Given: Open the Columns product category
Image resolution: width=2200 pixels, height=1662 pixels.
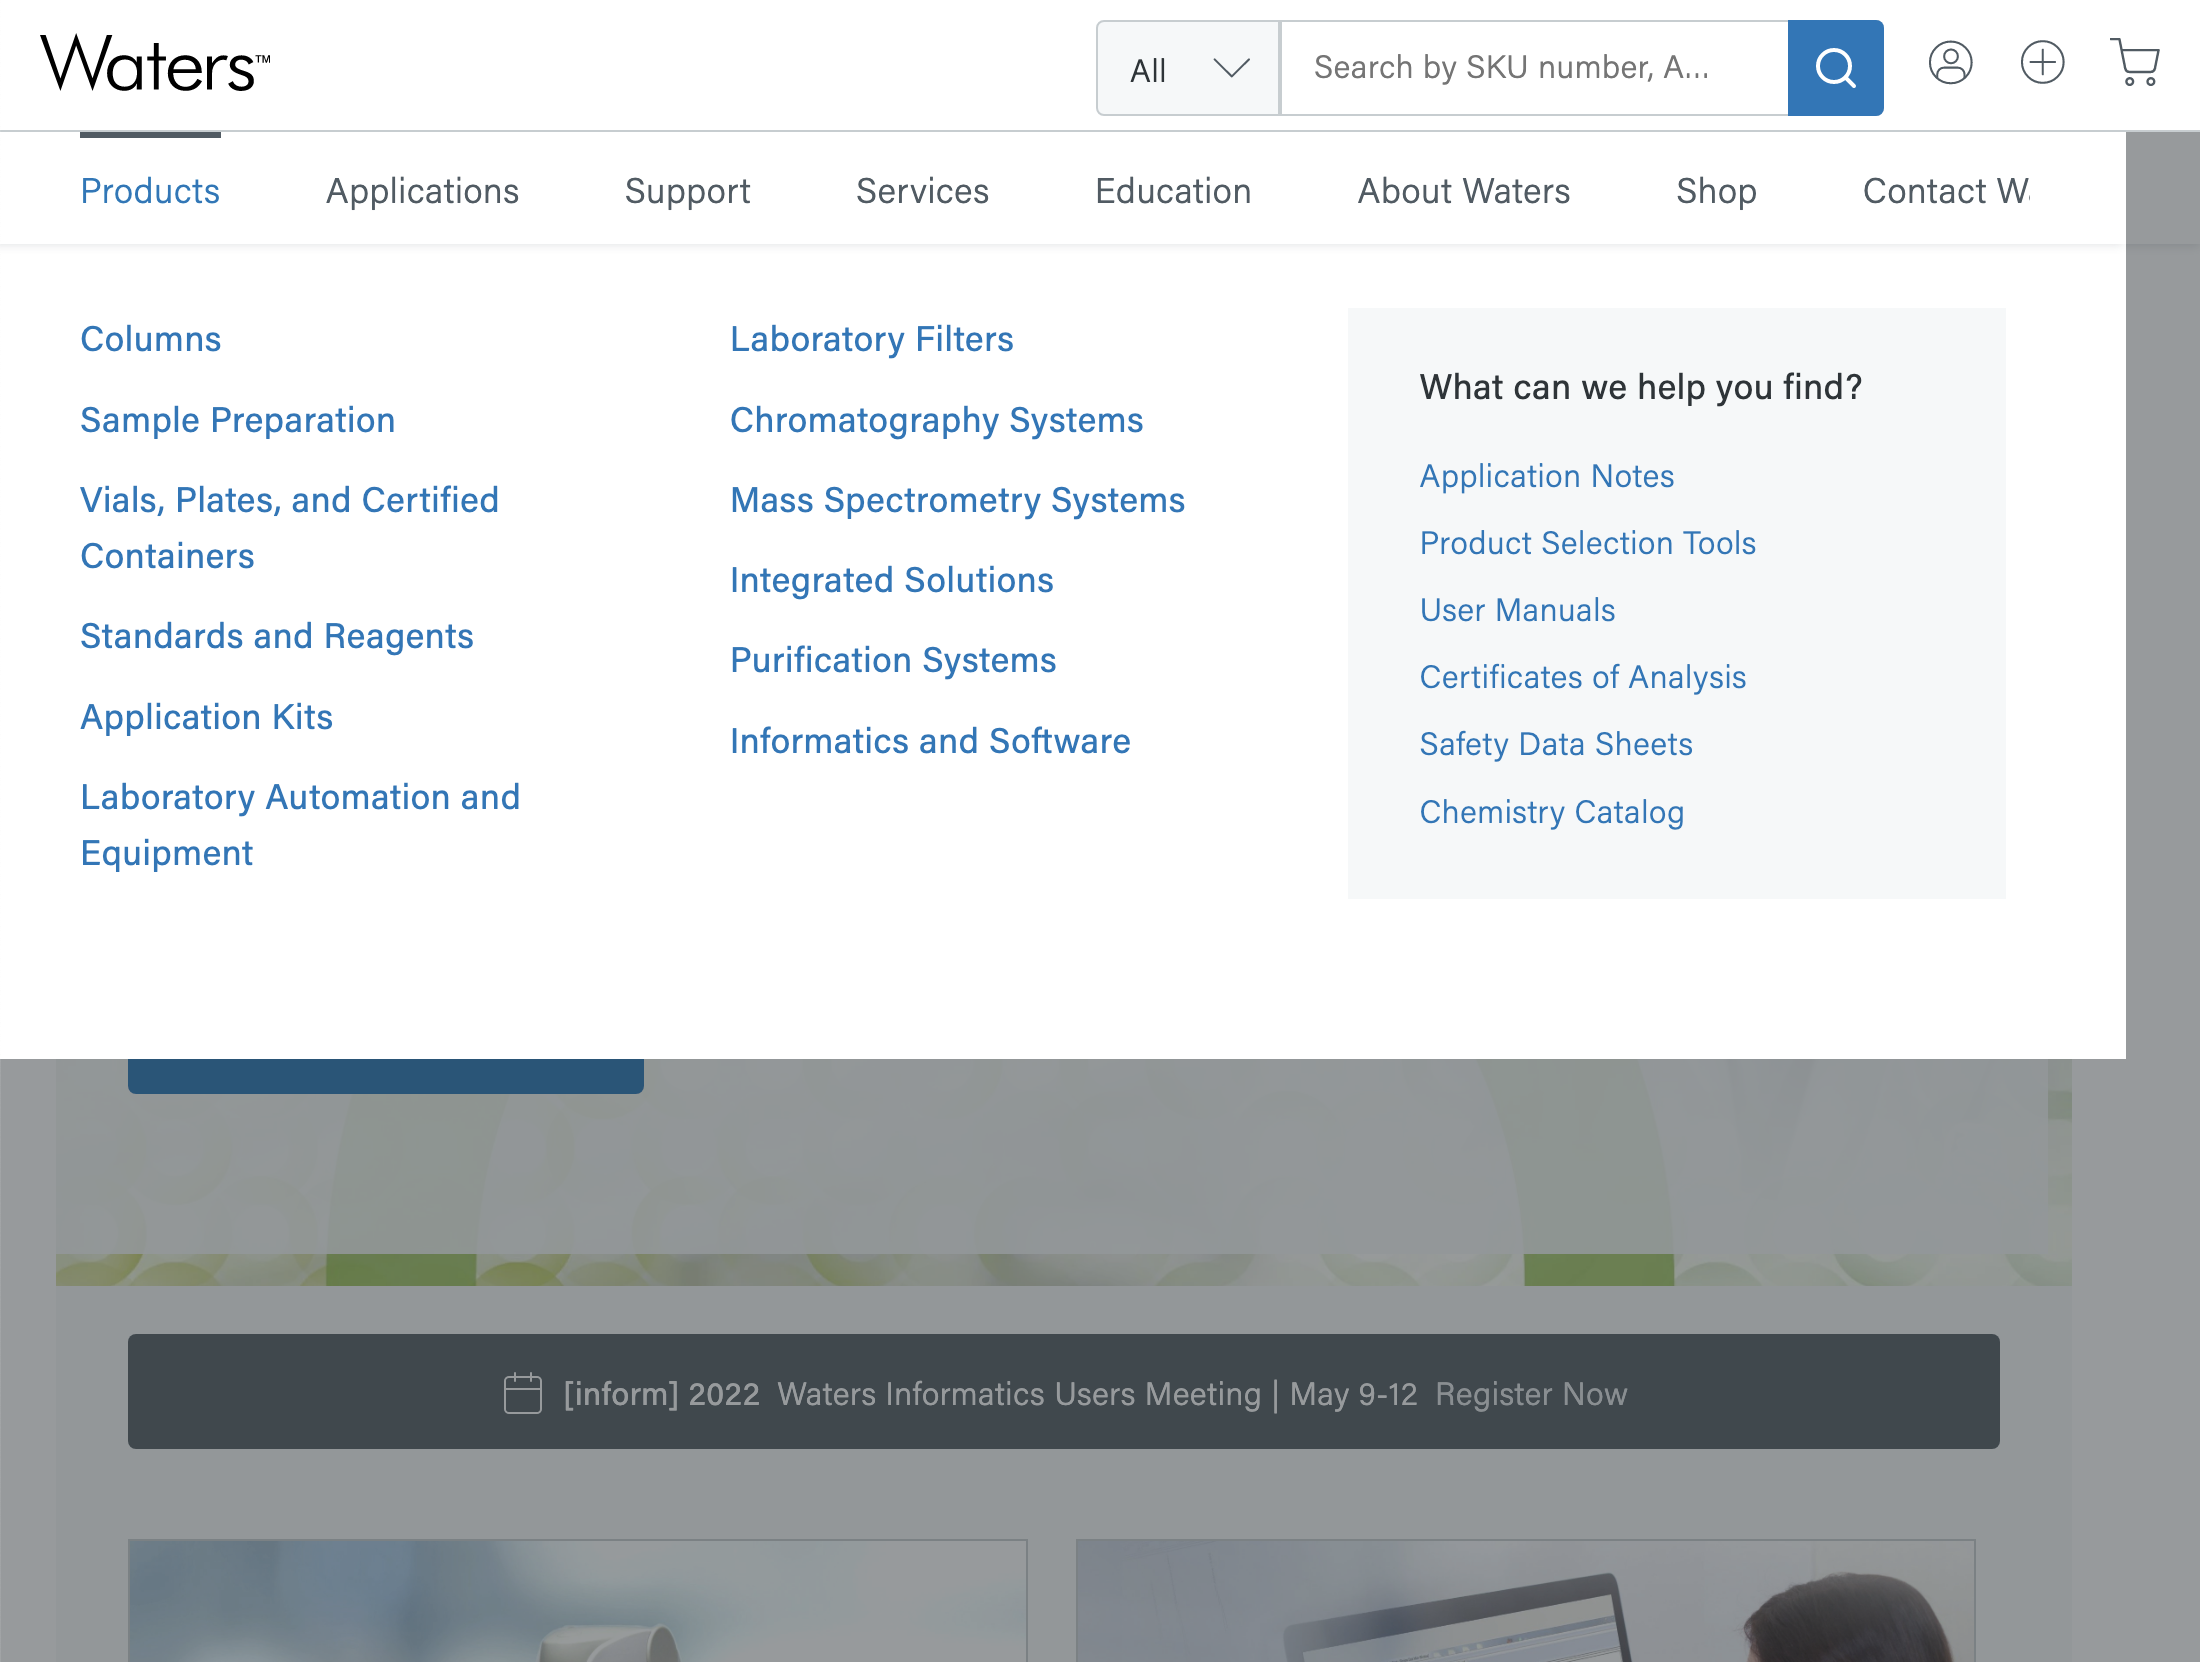Looking at the screenshot, I should [150, 339].
